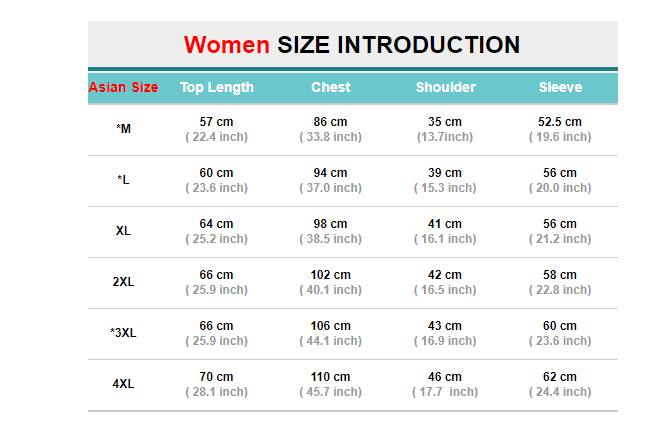Click the 62 cm sleeve value
Image resolution: width=666 pixels, height=441 pixels.
[560, 377]
